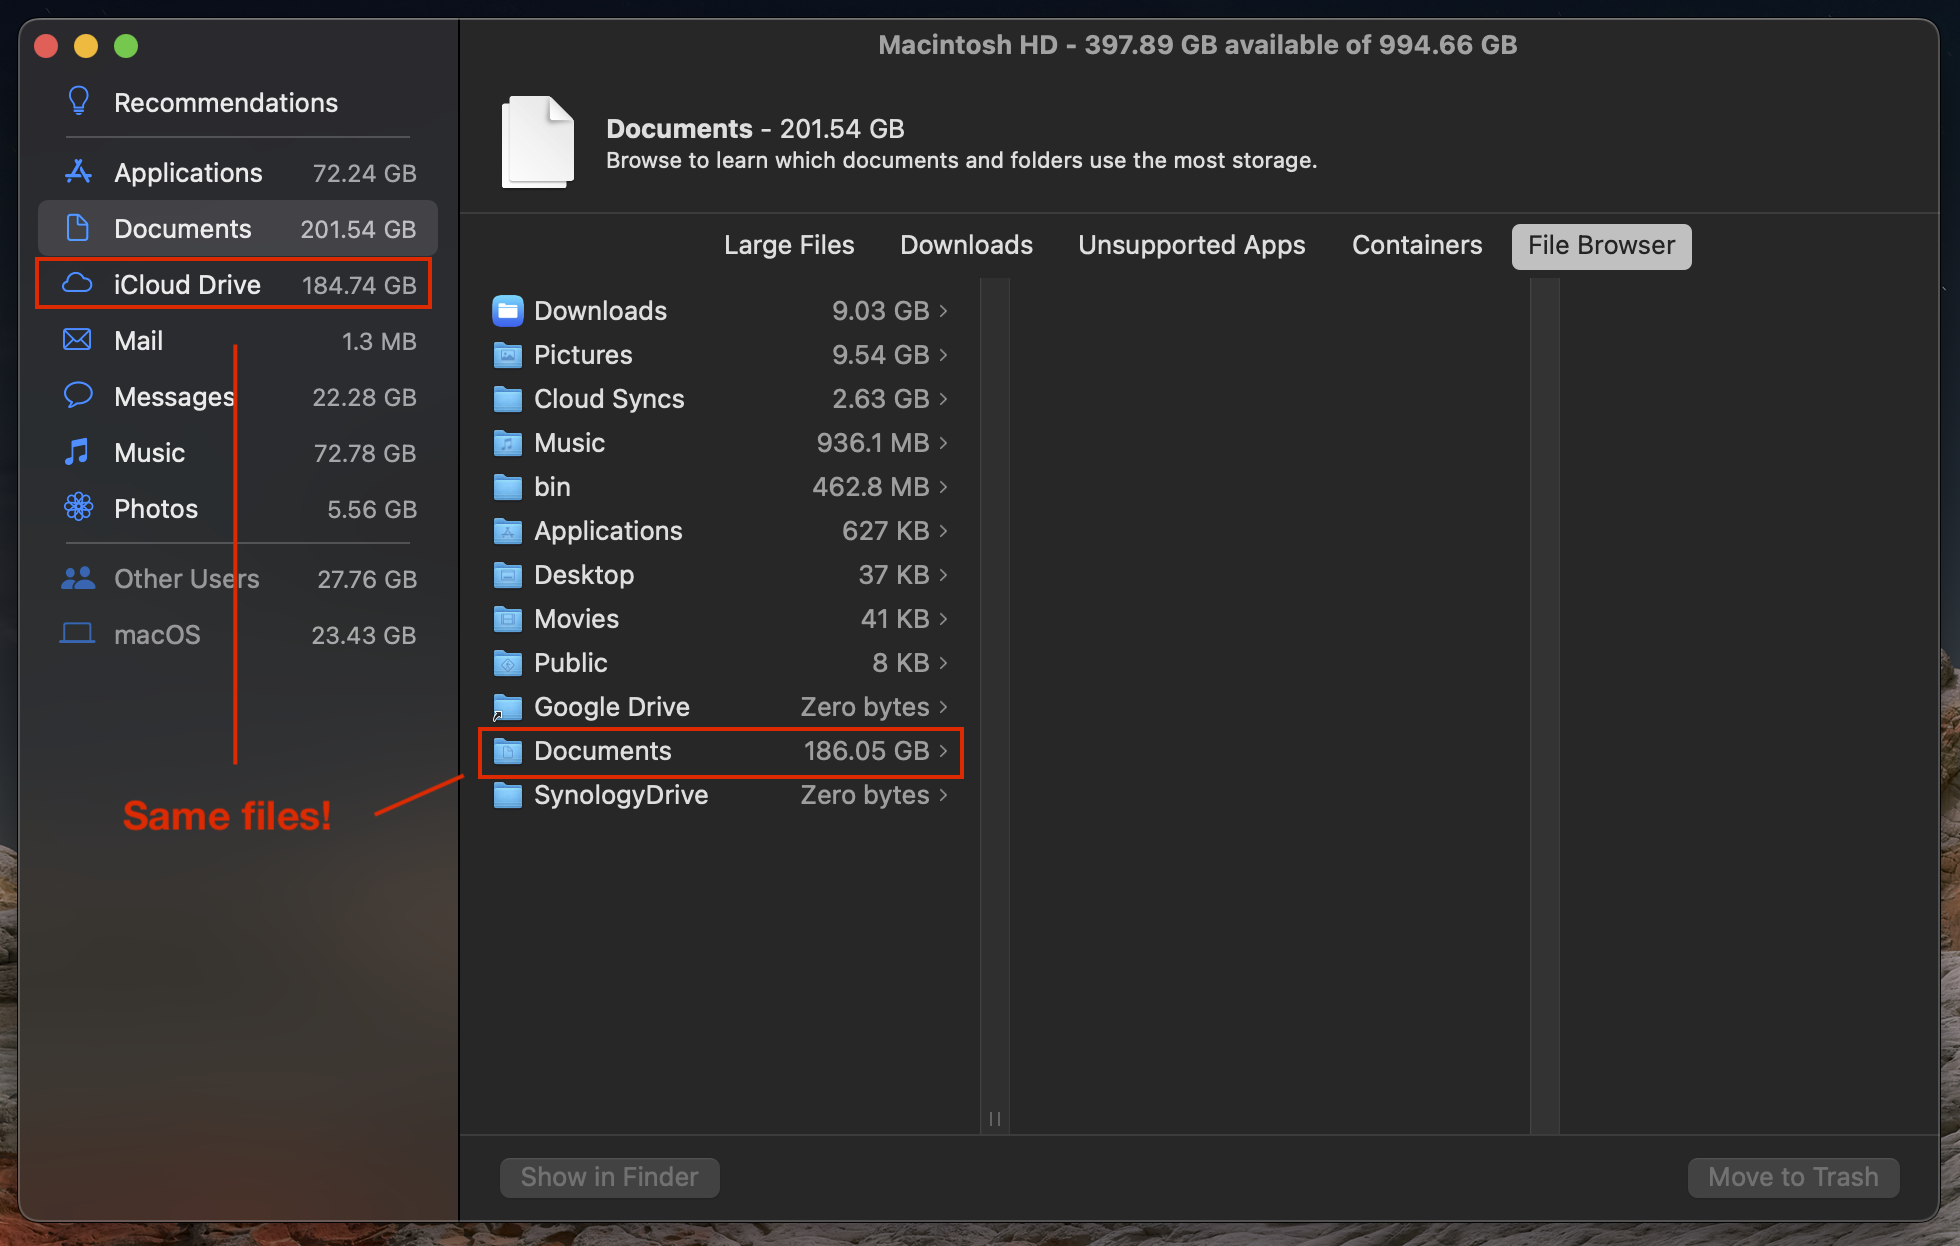Screen dimensions: 1960x1246
Task: Switch to the Containers tab
Action: 1417,246
